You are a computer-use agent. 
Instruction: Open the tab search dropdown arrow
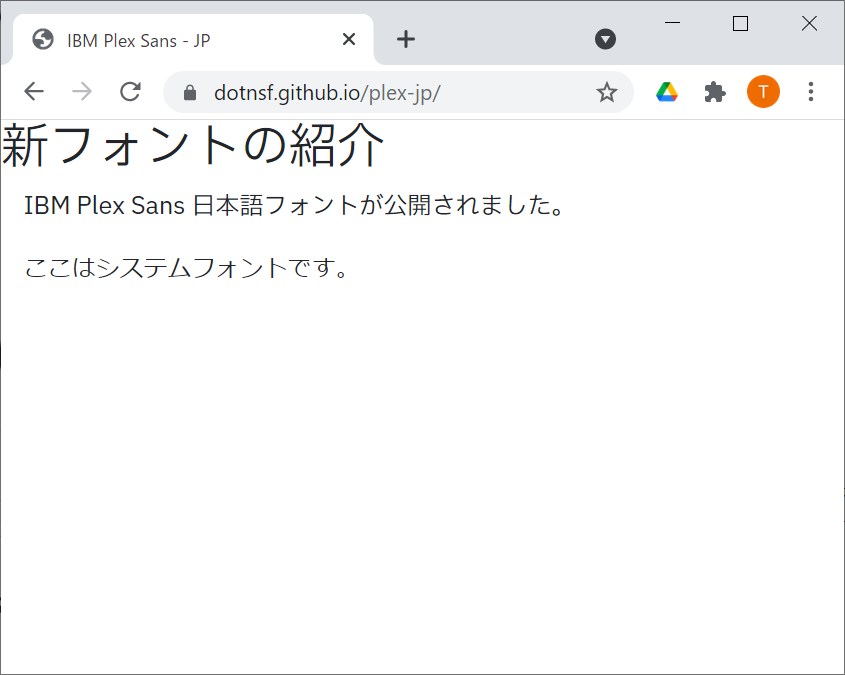point(605,39)
